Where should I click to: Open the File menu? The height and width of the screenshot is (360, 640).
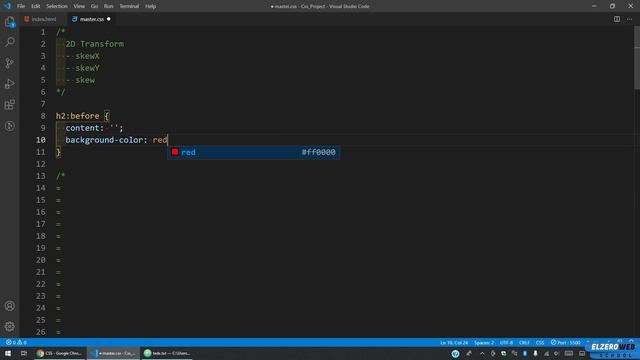pos(21,6)
